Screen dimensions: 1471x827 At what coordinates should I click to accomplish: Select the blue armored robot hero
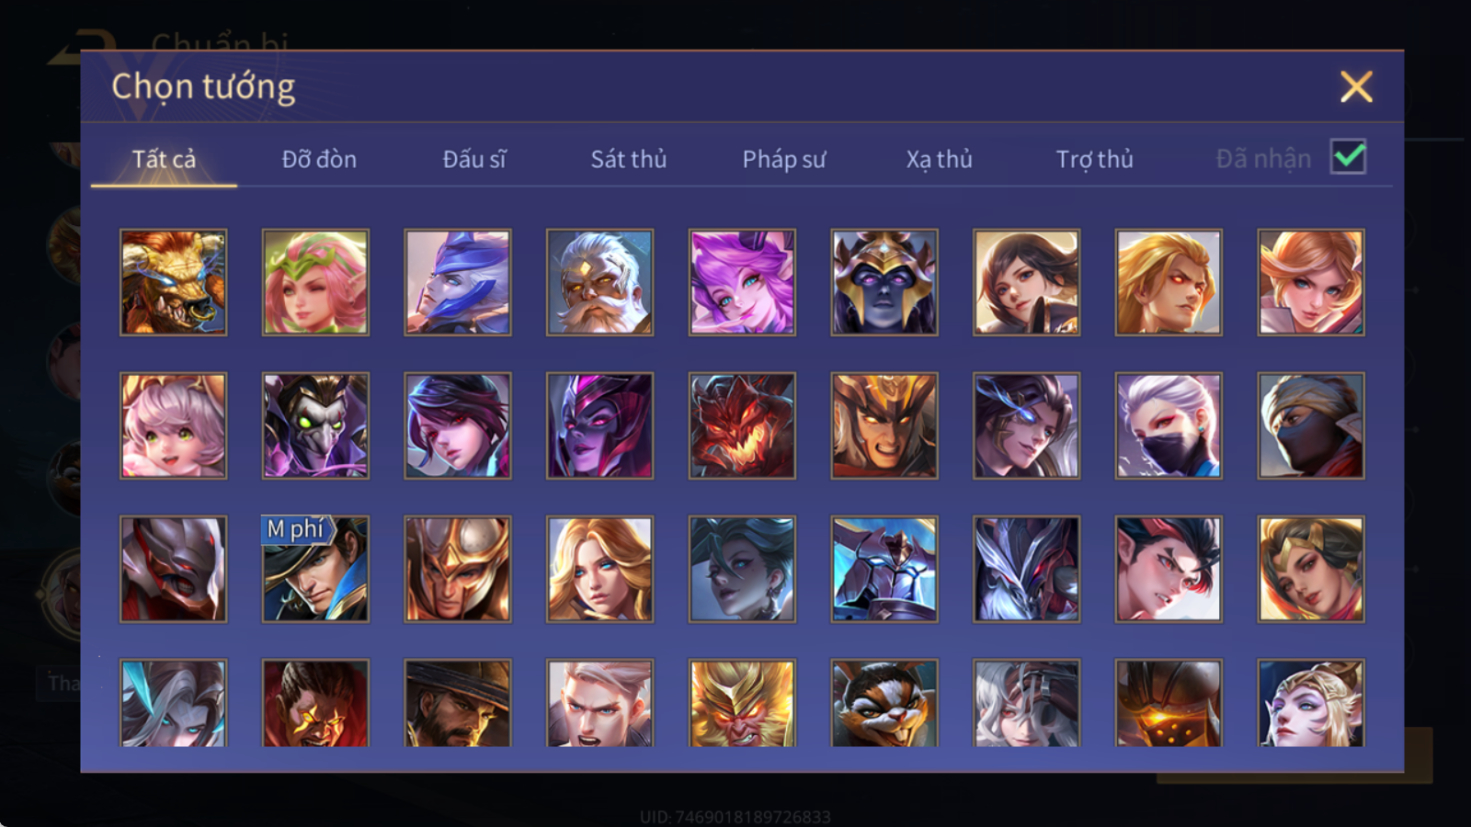click(x=884, y=569)
